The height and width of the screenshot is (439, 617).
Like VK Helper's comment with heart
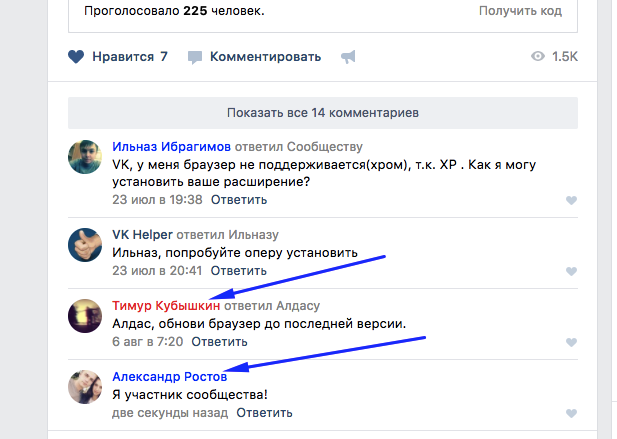click(571, 271)
